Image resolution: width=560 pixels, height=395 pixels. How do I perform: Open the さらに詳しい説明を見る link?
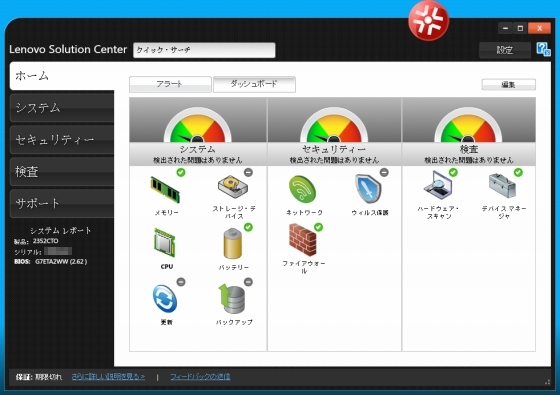point(108,376)
